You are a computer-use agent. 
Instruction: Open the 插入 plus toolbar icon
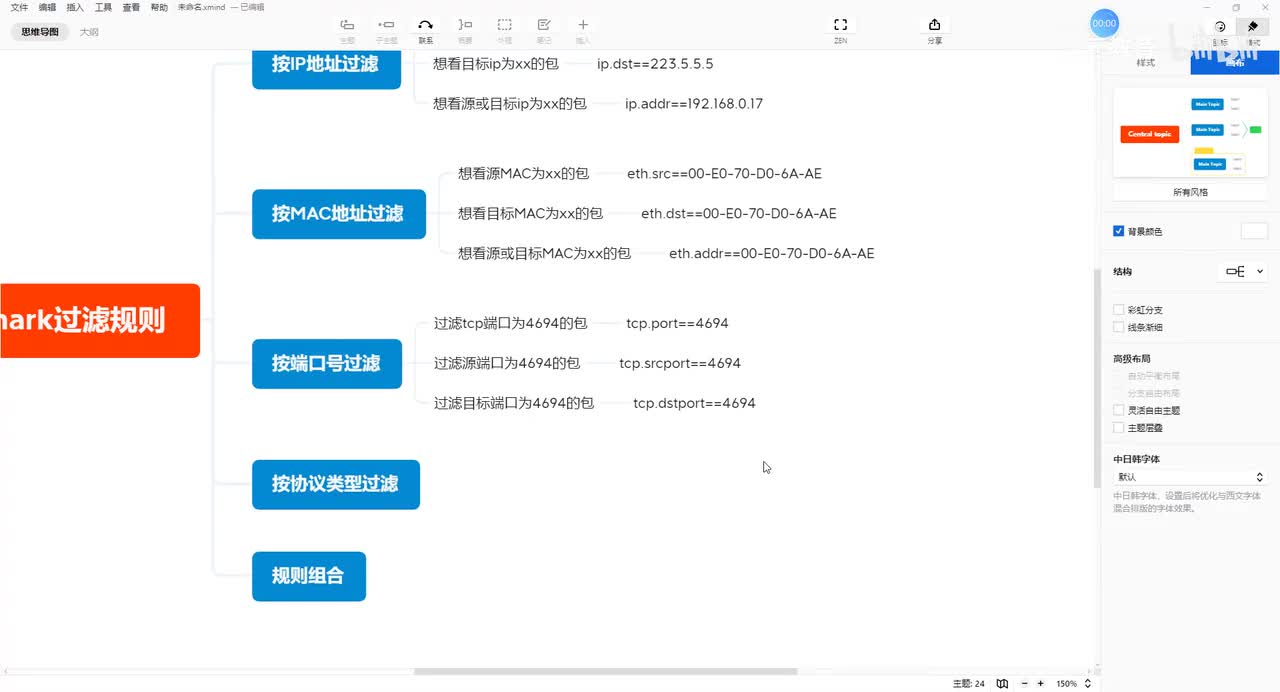[x=583, y=25]
